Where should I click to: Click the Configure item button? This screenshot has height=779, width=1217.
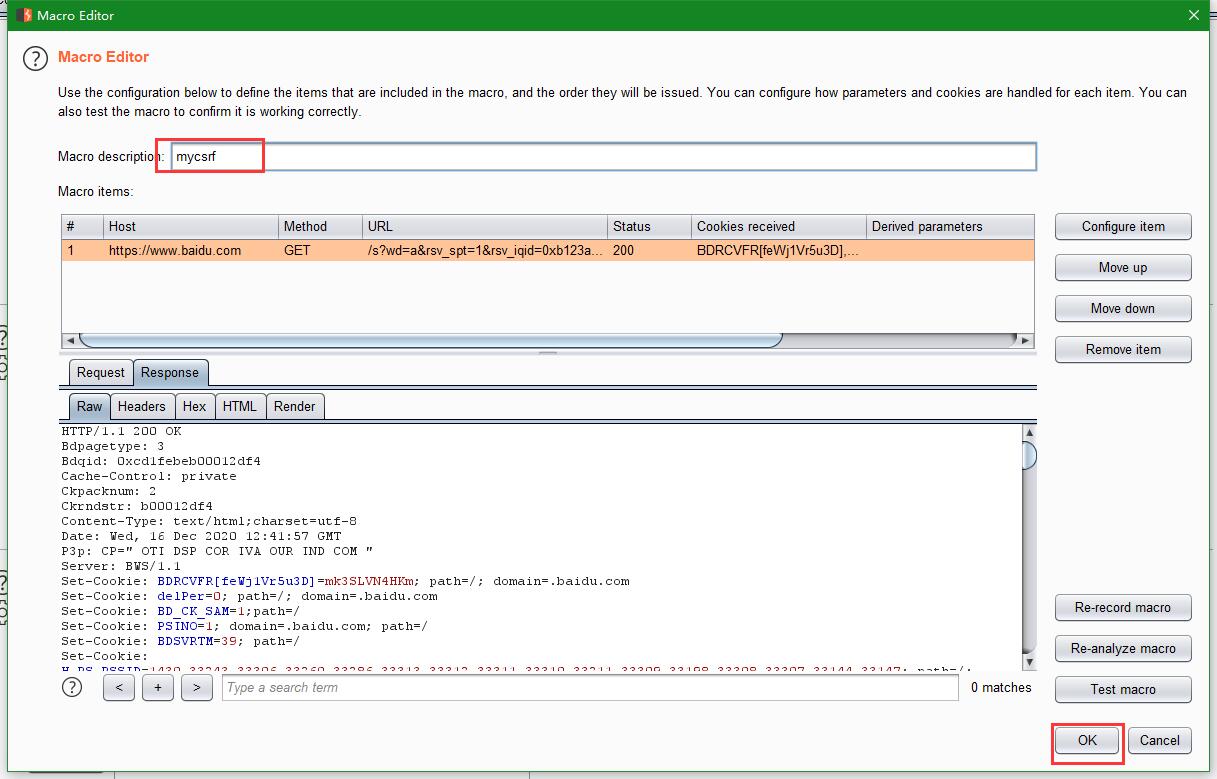(x=1122, y=226)
